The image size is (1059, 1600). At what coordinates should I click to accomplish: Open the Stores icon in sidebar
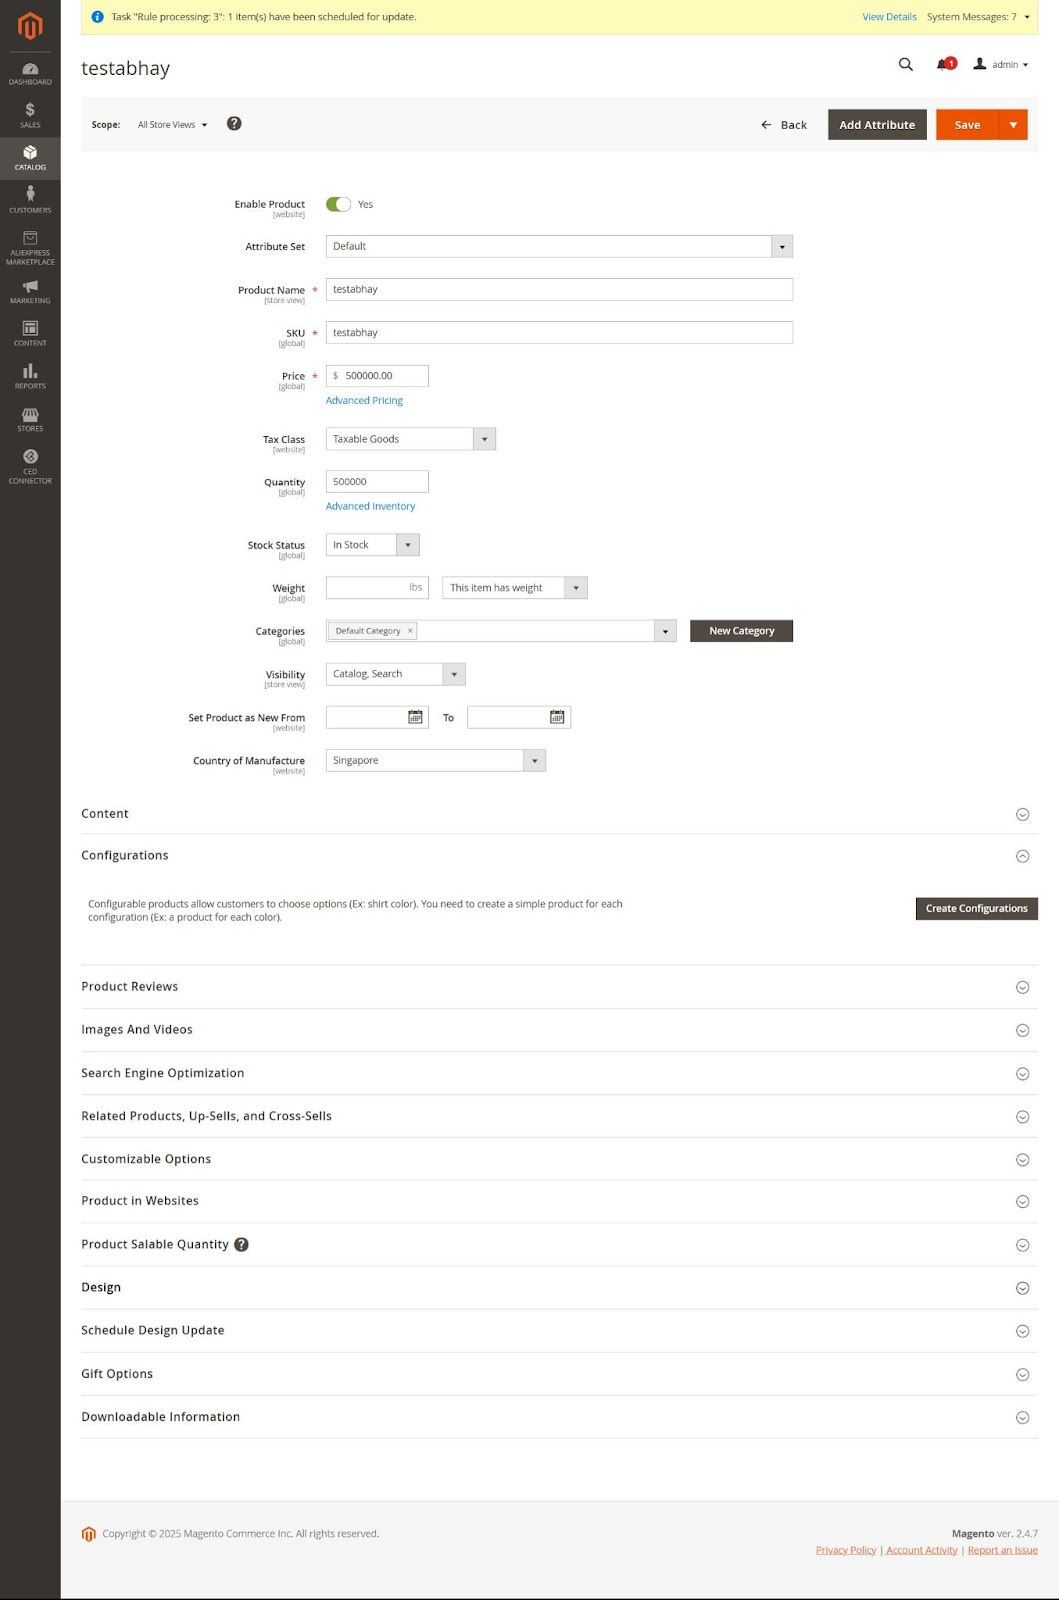pyautogui.click(x=30, y=419)
